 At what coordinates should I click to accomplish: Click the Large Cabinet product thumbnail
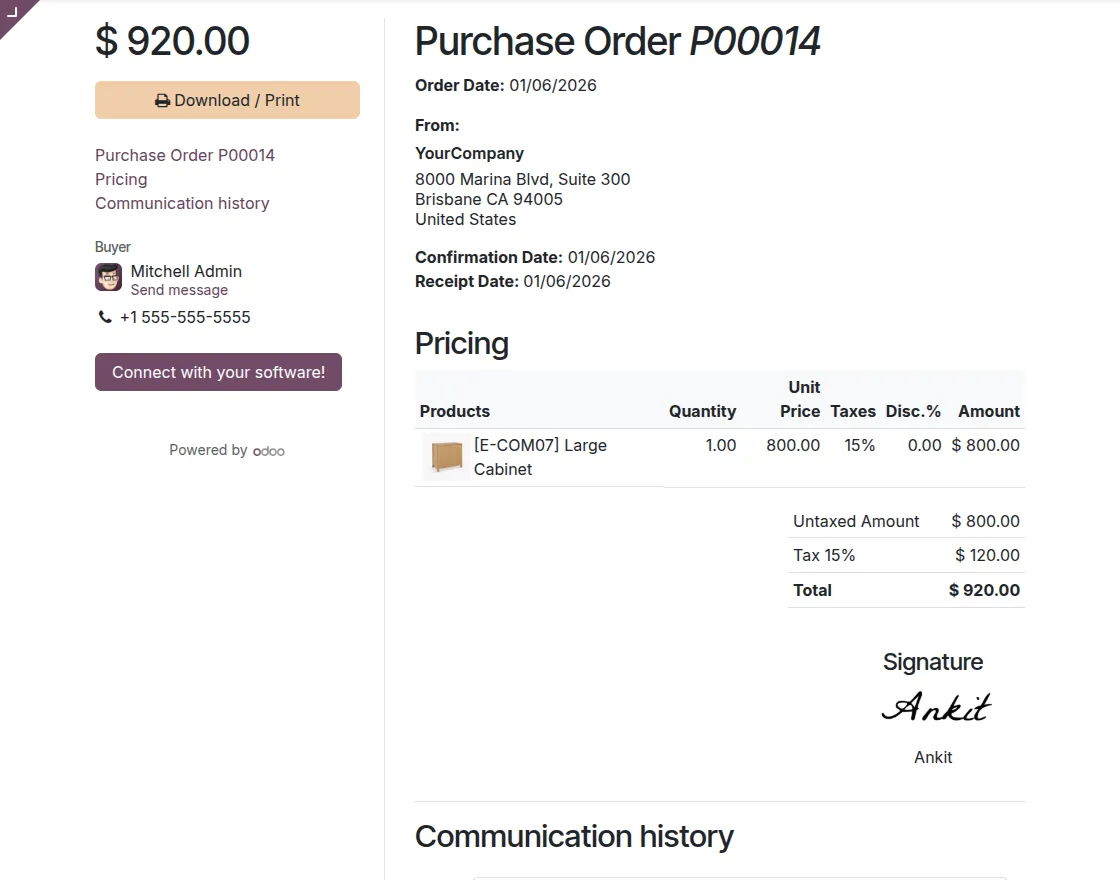pyautogui.click(x=444, y=457)
